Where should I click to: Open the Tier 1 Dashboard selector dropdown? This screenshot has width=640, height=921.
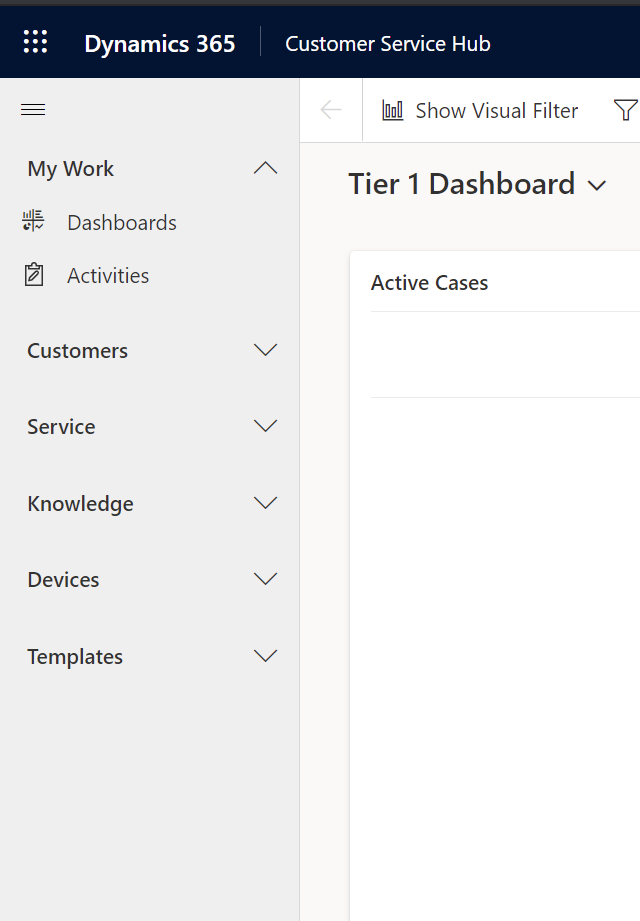tap(598, 186)
